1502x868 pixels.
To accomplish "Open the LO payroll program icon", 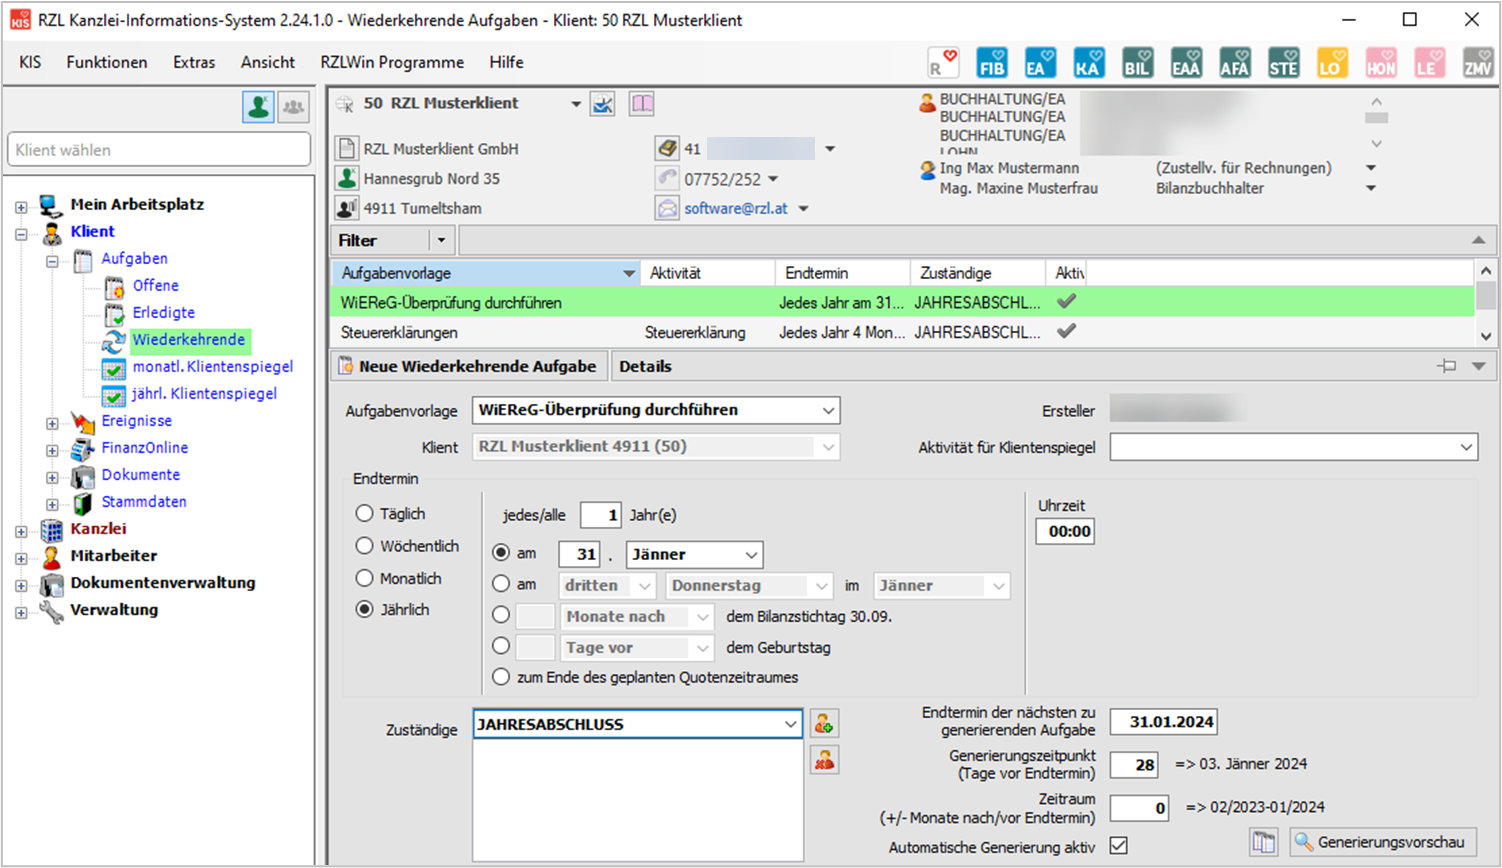I will tap(1331, 63).
